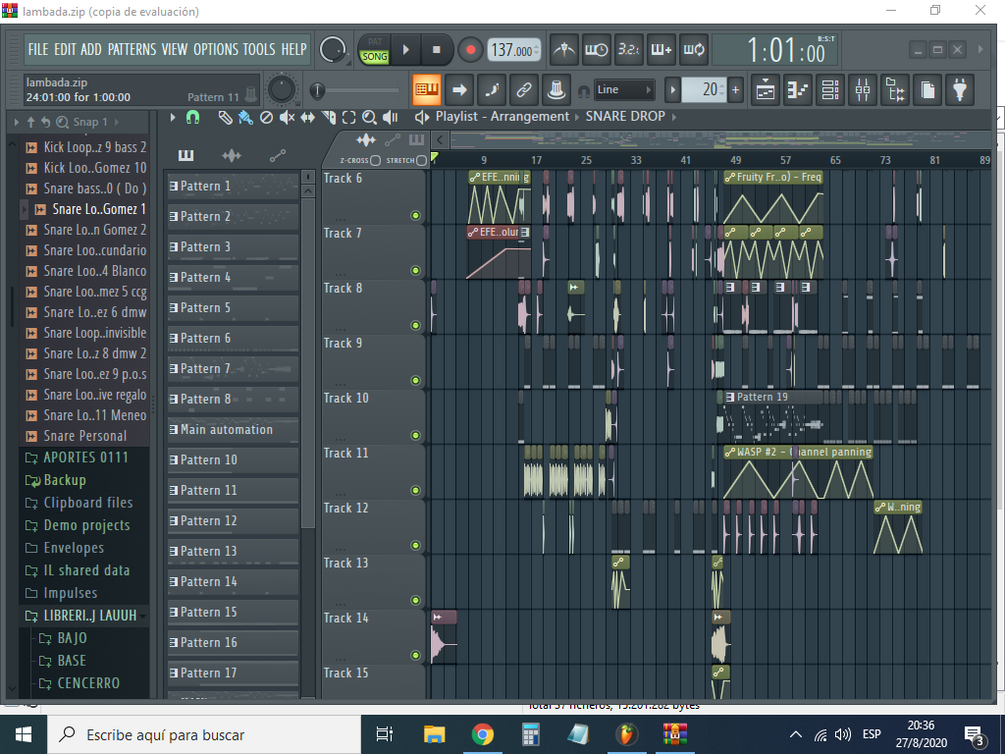Open Playlist options menu arrow
The image size is (1005, 754).
pyautogui.click(x=172, y=117)
